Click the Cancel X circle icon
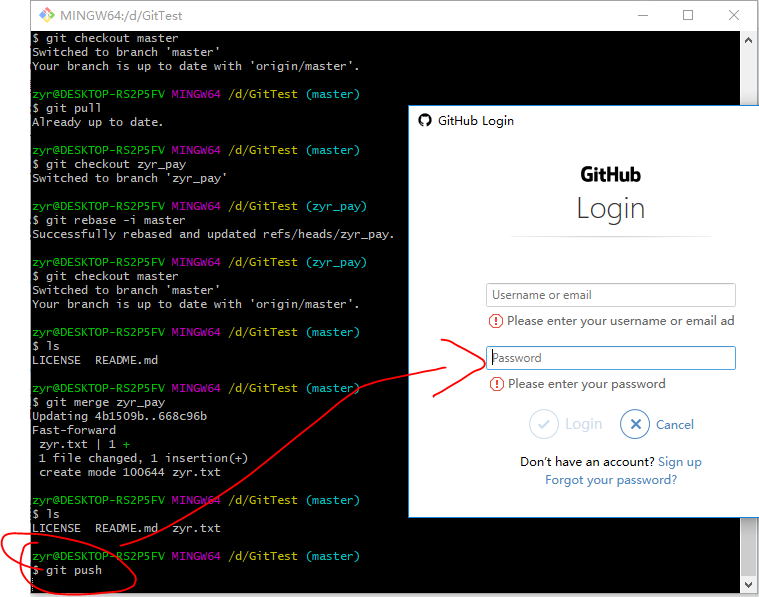The height and width of the screenshot is (597, 759). (x=635, y=424)
